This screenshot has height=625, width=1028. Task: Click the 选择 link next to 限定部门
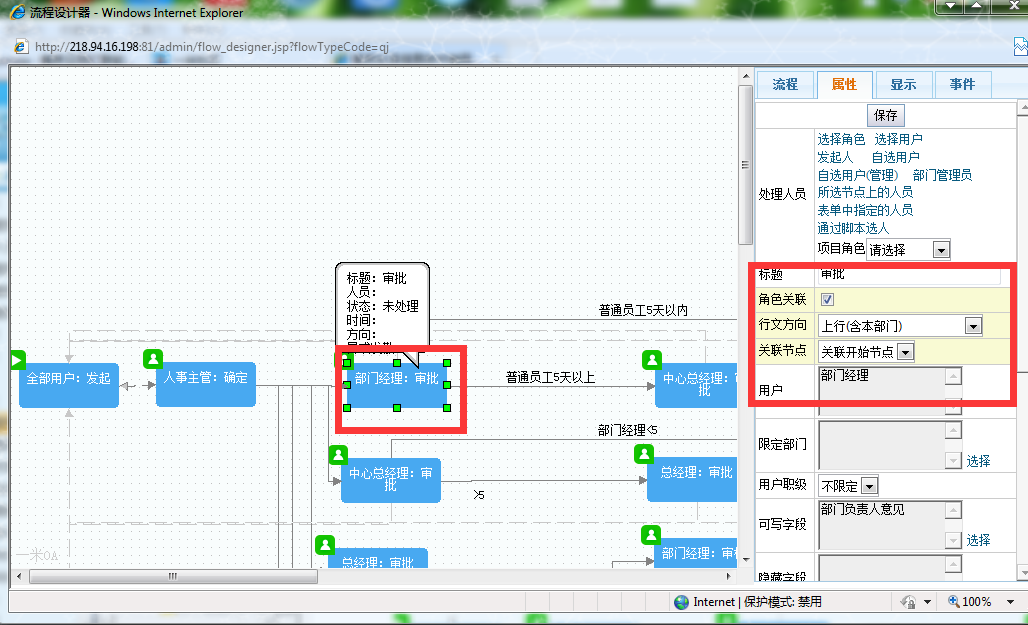click(x=978, y=461)
